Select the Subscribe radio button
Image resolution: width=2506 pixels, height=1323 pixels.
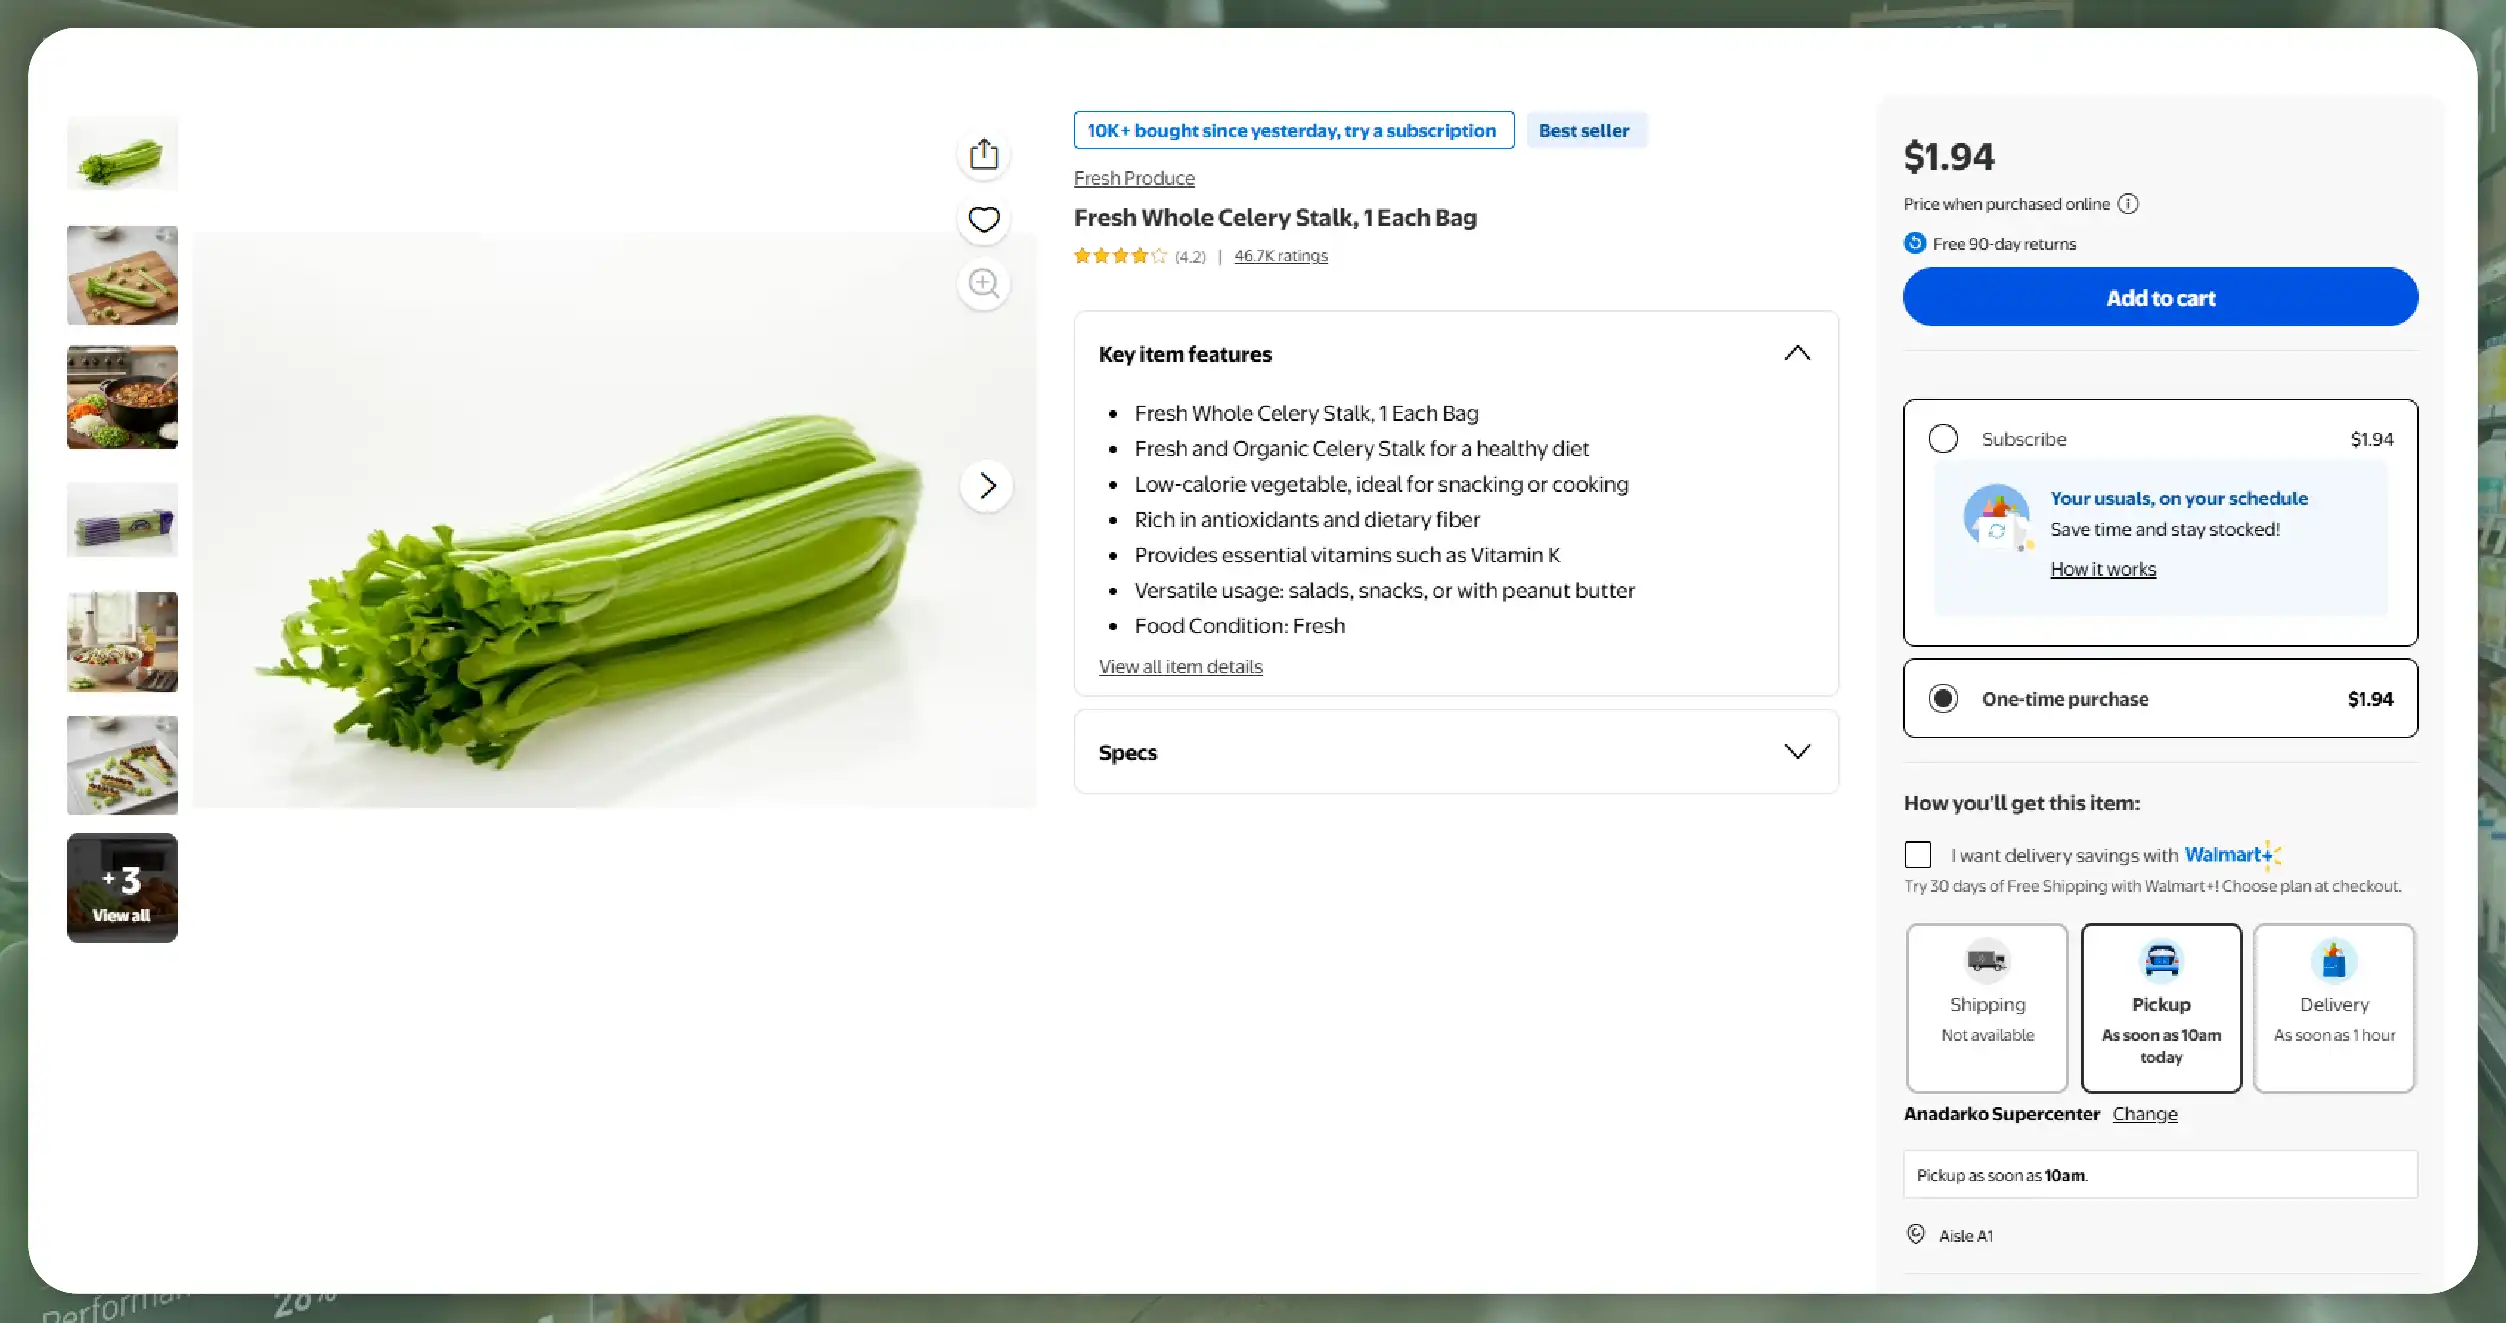pyautogui.click(x=1943, y=439)
